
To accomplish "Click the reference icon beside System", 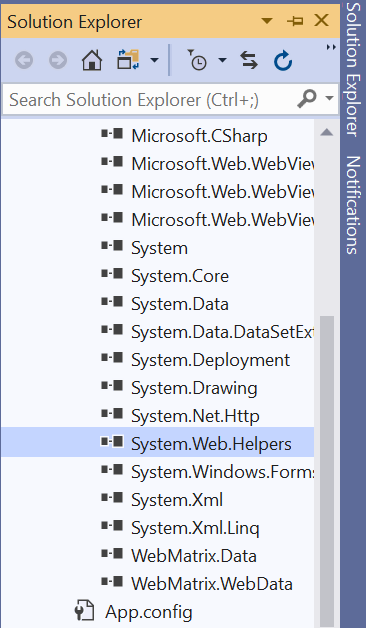I will (112, 246).
